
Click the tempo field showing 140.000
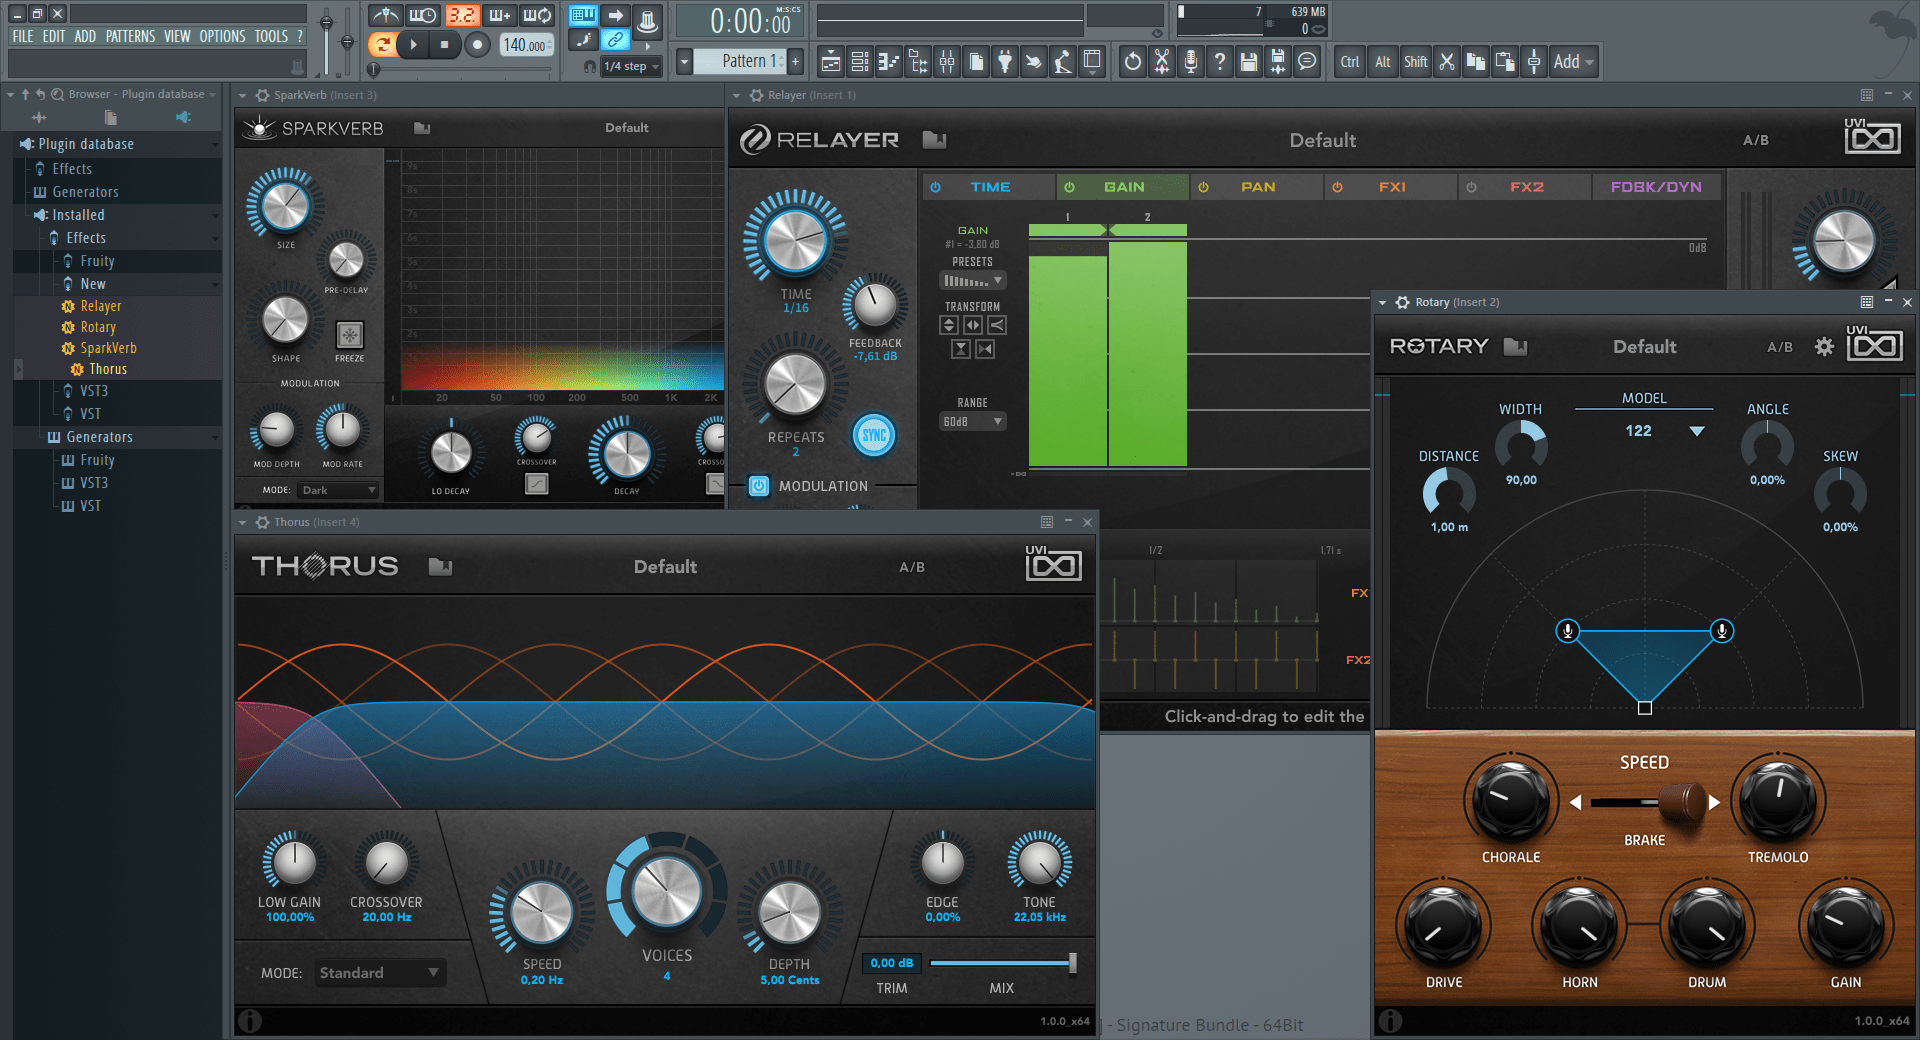(525, 45)
